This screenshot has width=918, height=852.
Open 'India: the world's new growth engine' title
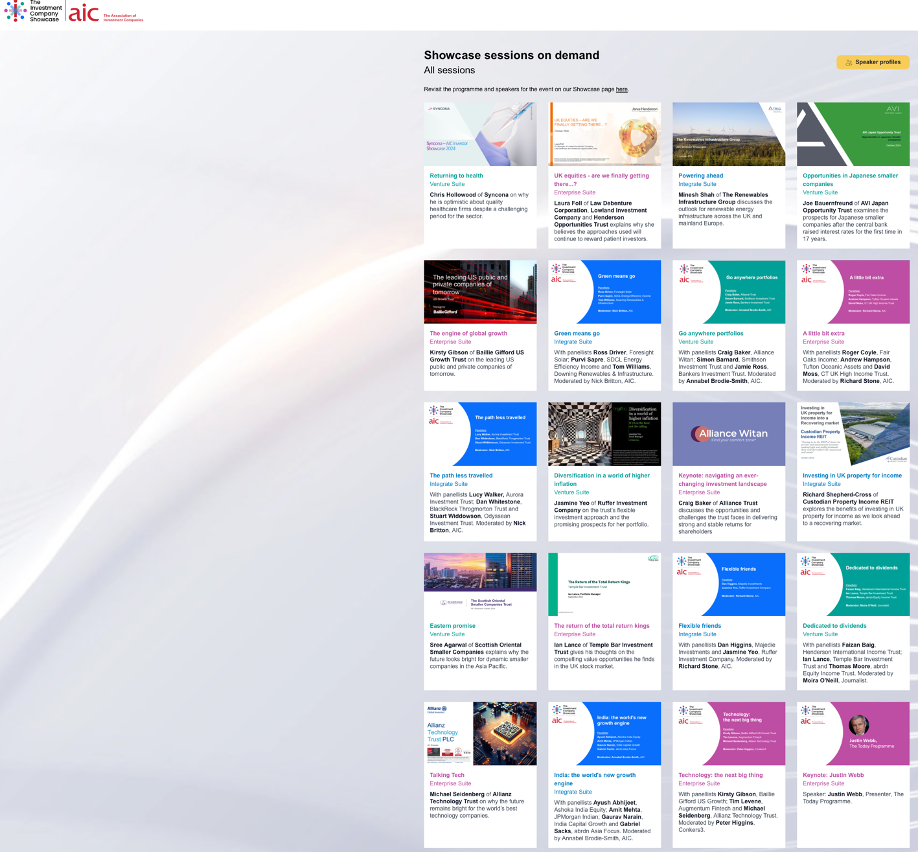coord(595,779)
